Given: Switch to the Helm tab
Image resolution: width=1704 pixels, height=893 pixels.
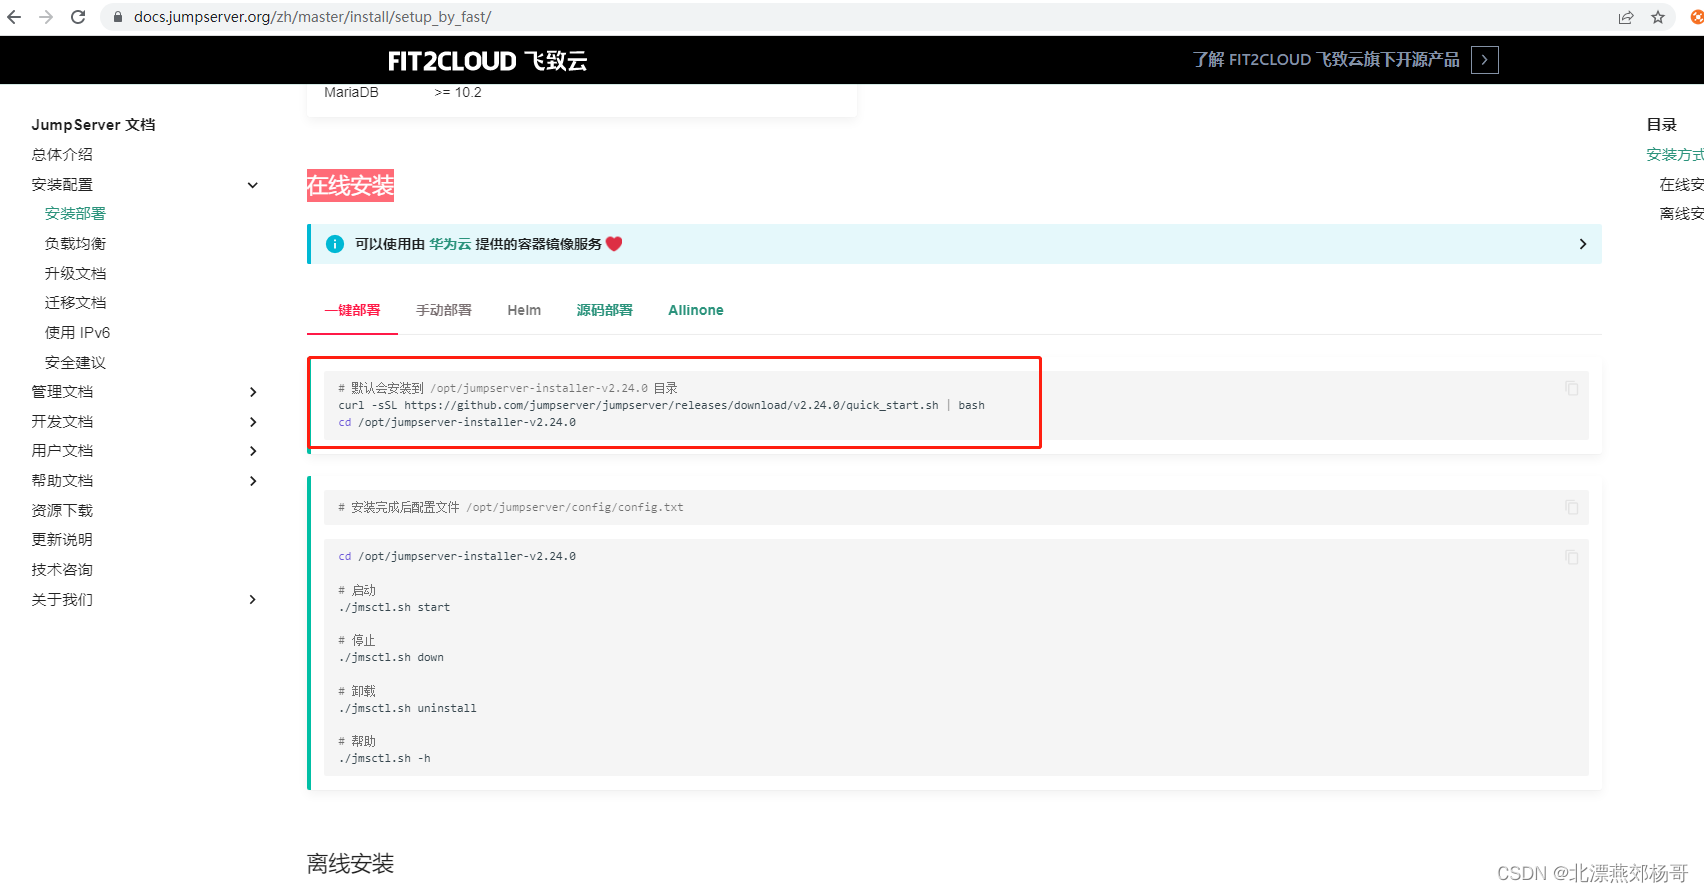Looking at the screenshot, I should click(524, 310).
